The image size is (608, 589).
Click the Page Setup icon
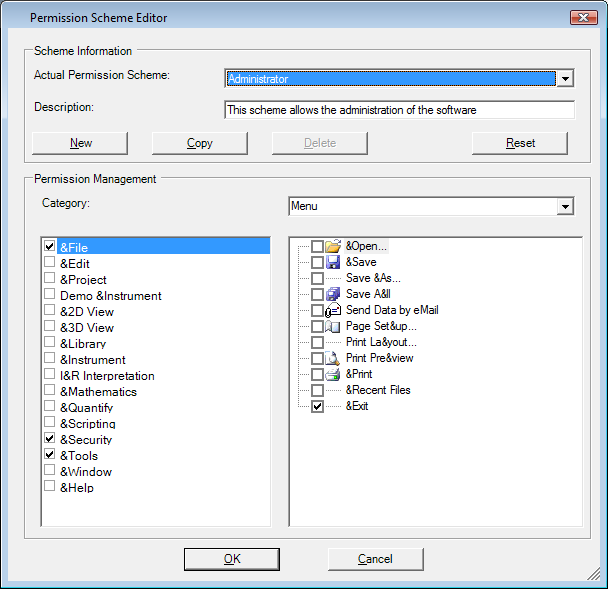[334, 326]
